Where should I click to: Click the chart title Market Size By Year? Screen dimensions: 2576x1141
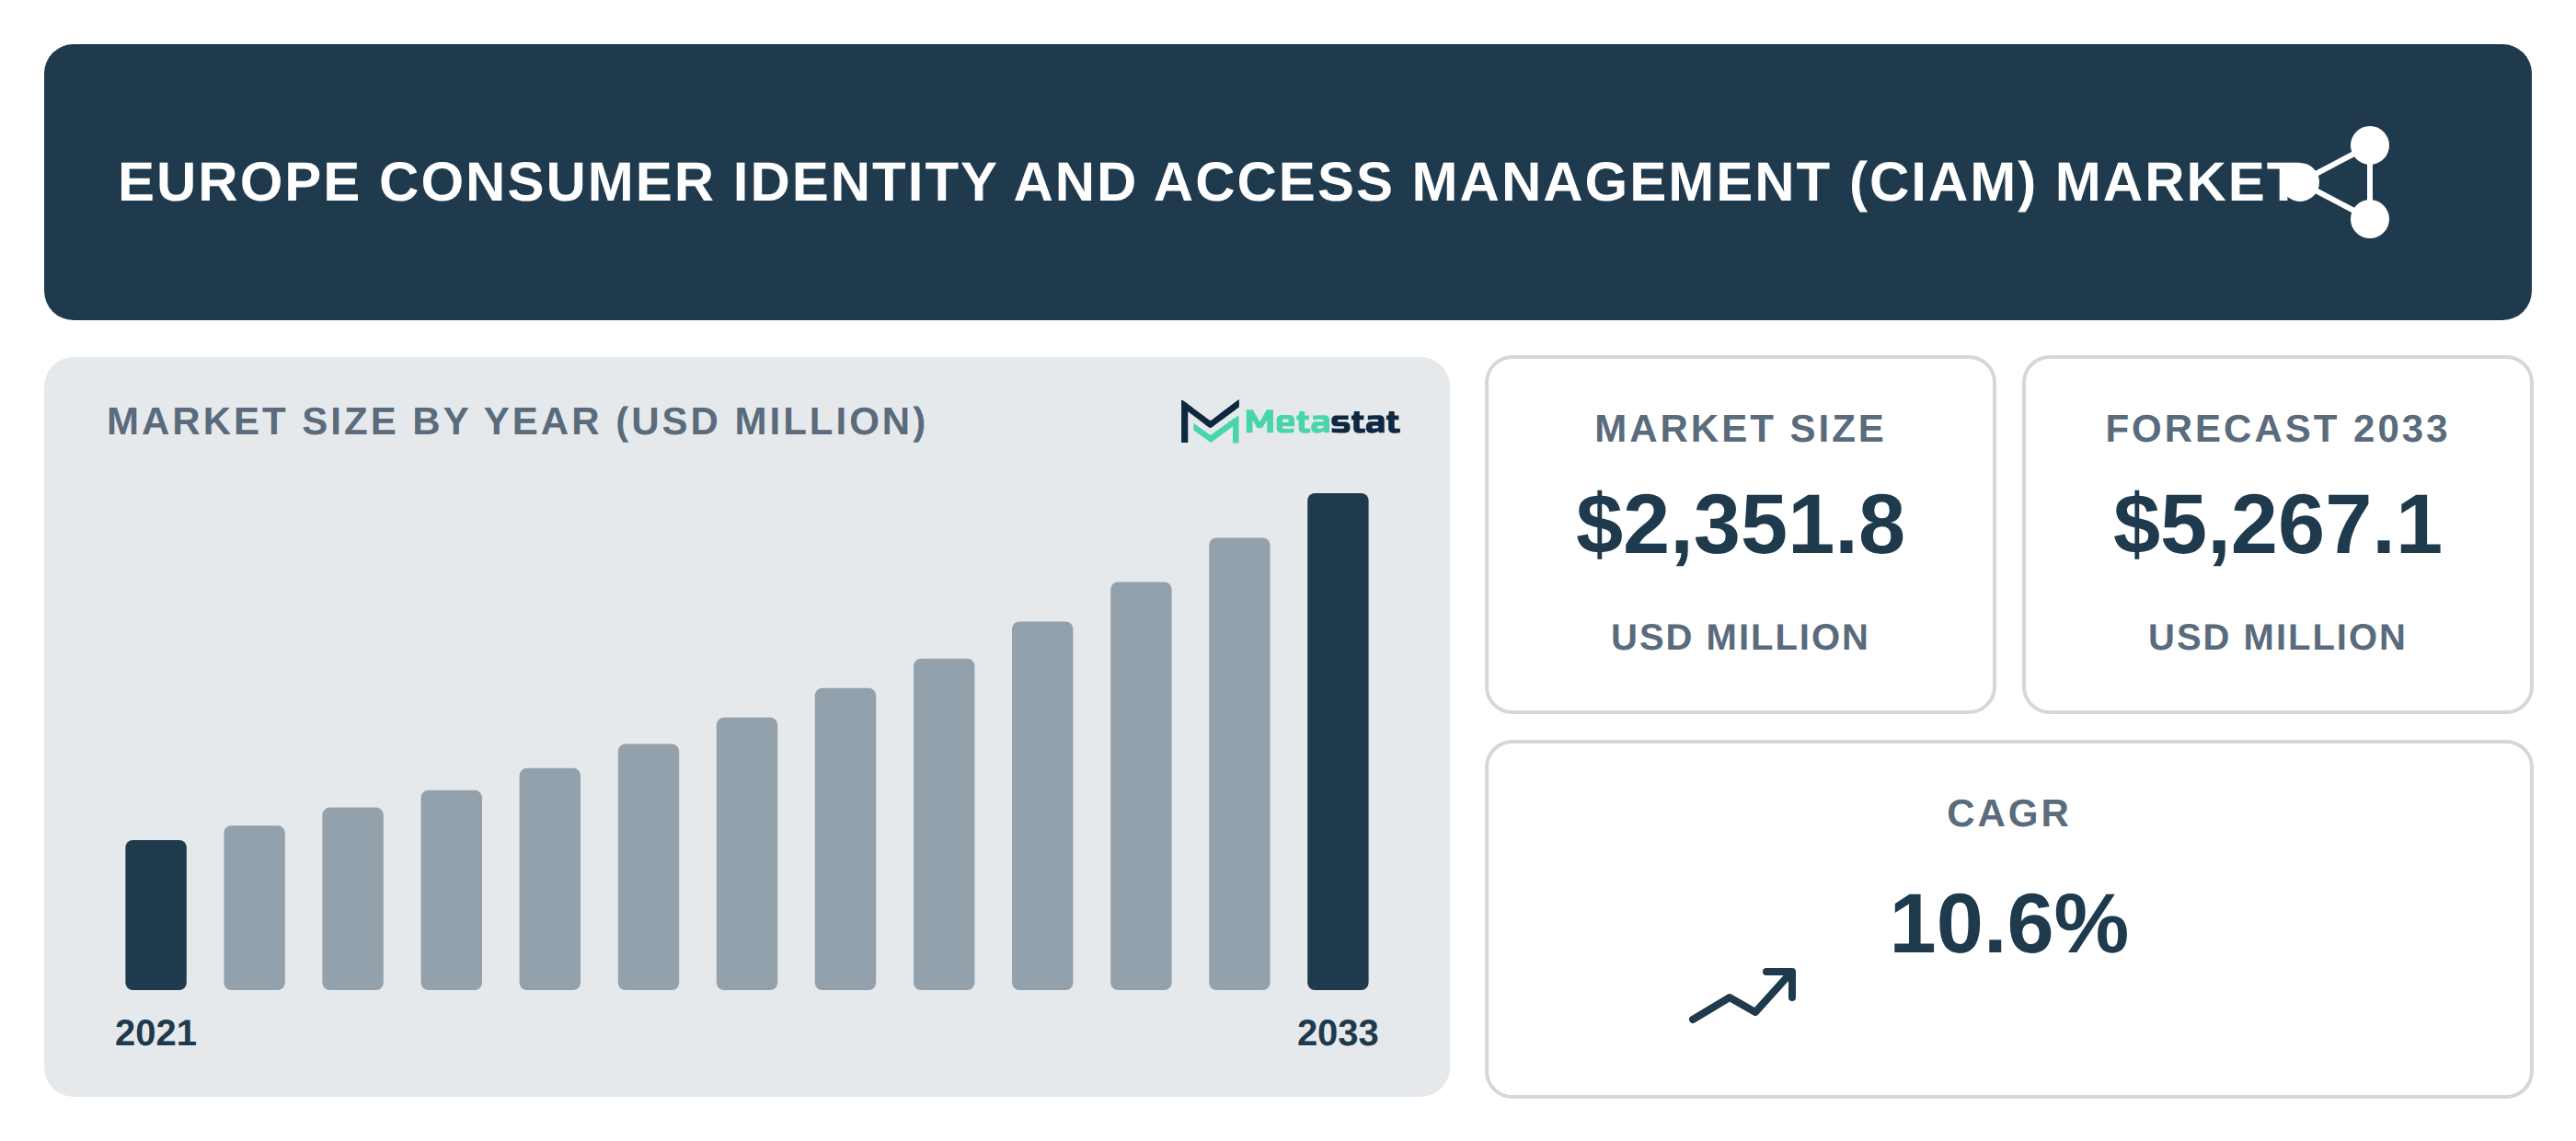coord(517,421)
